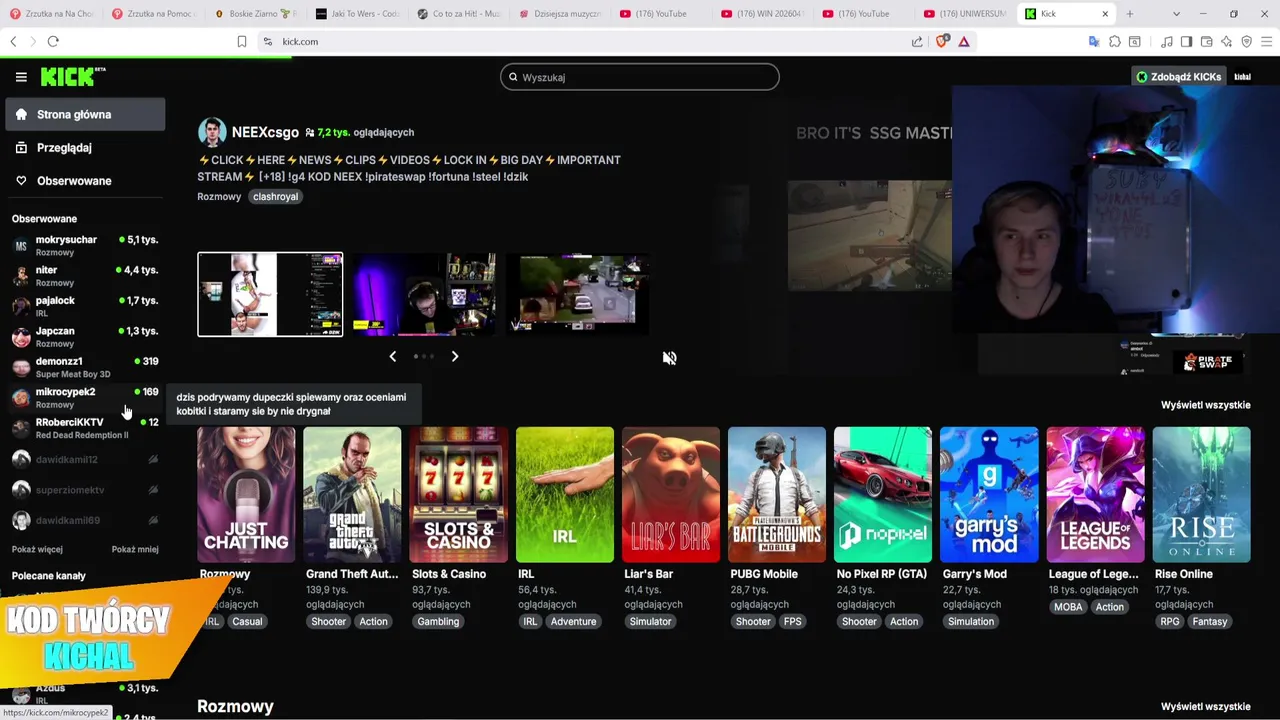1280x720 pixels.
Task: Open niter channel in followed list
Action: tap(85, 276)
